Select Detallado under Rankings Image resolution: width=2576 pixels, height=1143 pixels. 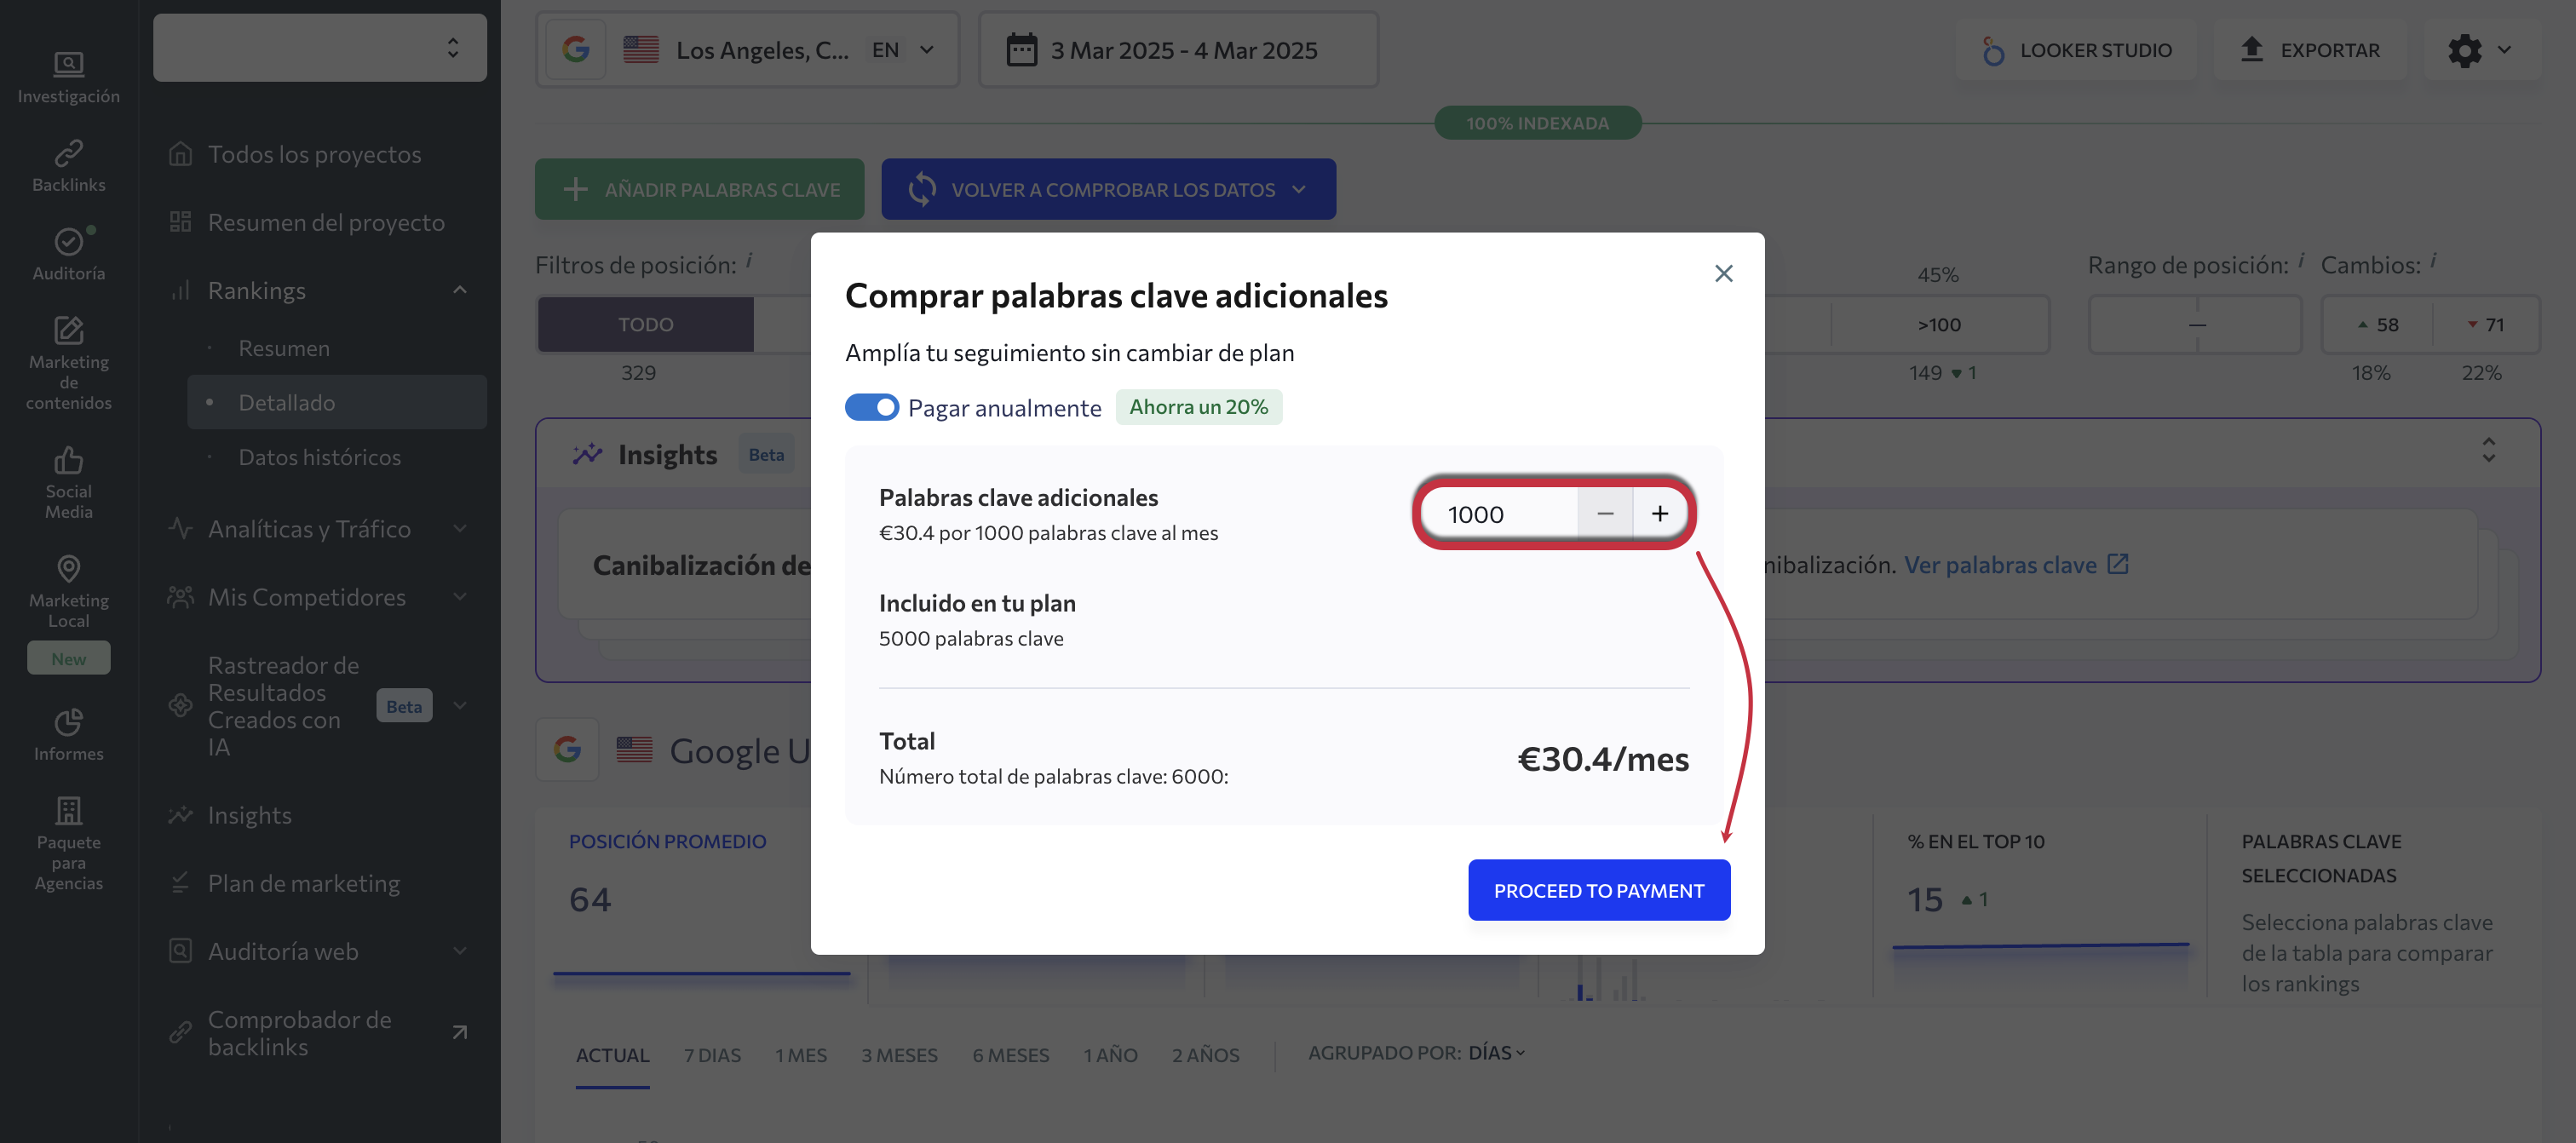[x=337, y=402]
